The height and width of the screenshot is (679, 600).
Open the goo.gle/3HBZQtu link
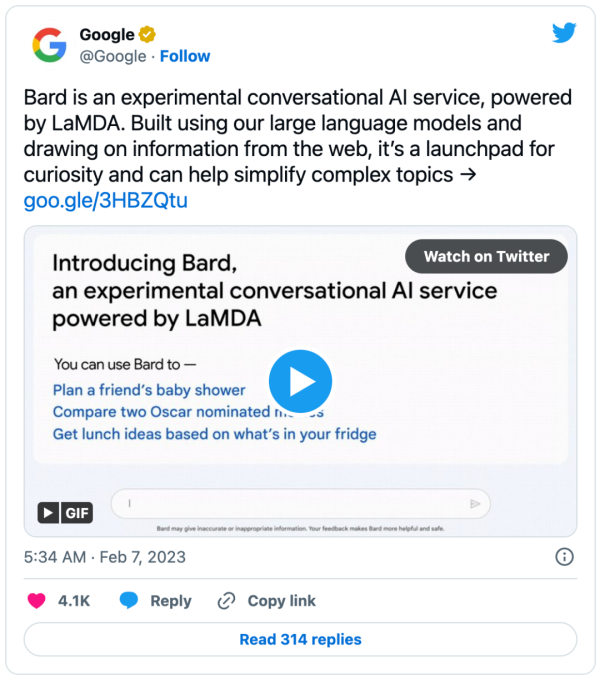(x=105, y=201)
